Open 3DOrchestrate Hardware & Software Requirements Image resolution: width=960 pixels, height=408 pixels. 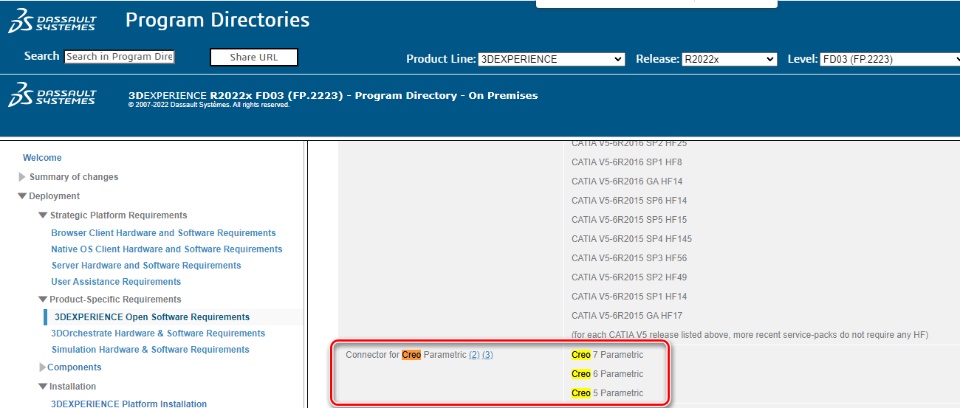158,333
